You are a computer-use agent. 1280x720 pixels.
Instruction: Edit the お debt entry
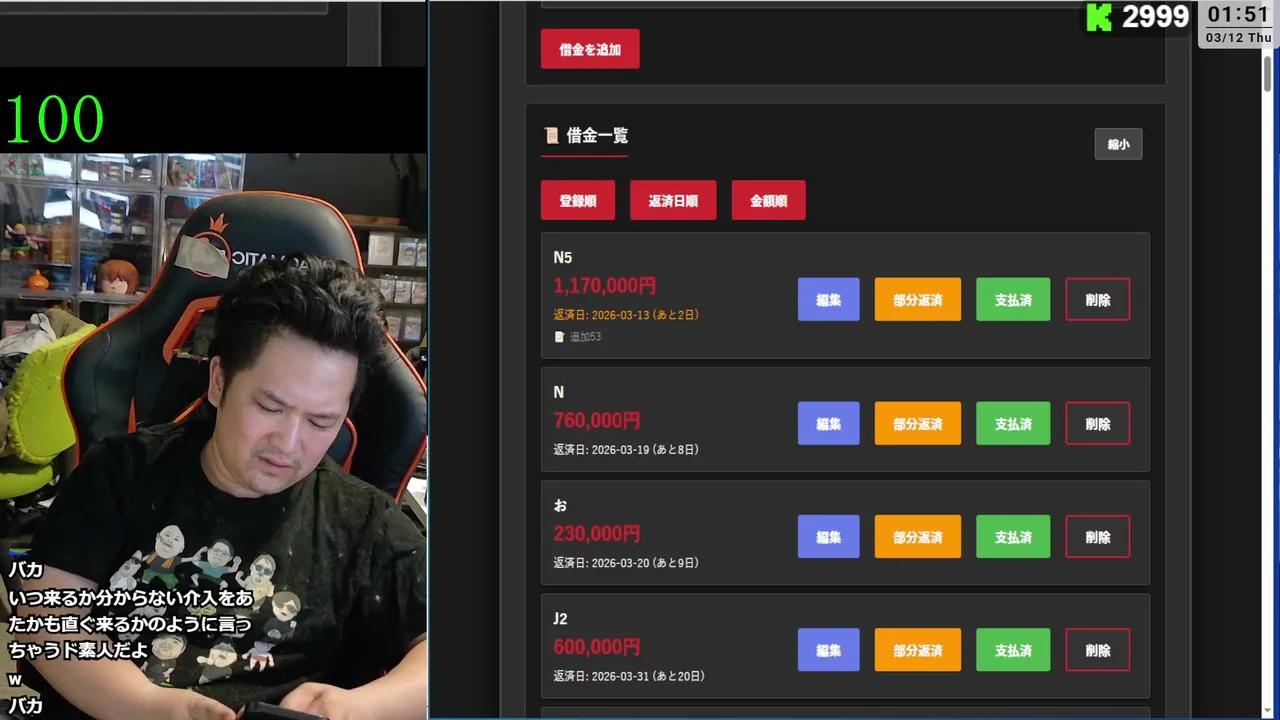[828, 536]
